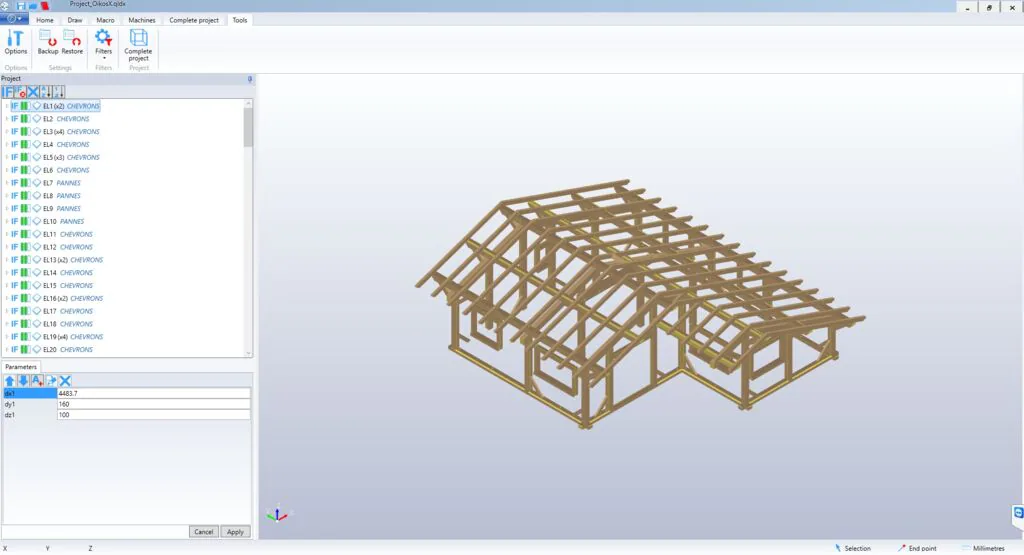Save the project using title bar disk icon
The image size is (1024, 555).
coord(20,6)
